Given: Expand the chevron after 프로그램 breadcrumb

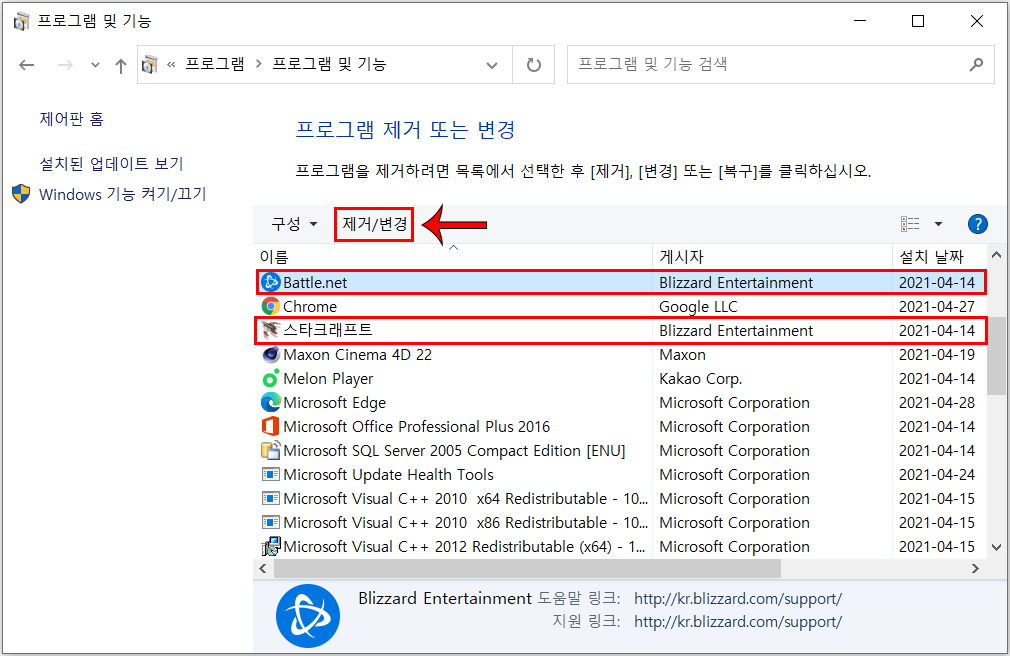Looking at the screenshot, I should coord(258,64).
